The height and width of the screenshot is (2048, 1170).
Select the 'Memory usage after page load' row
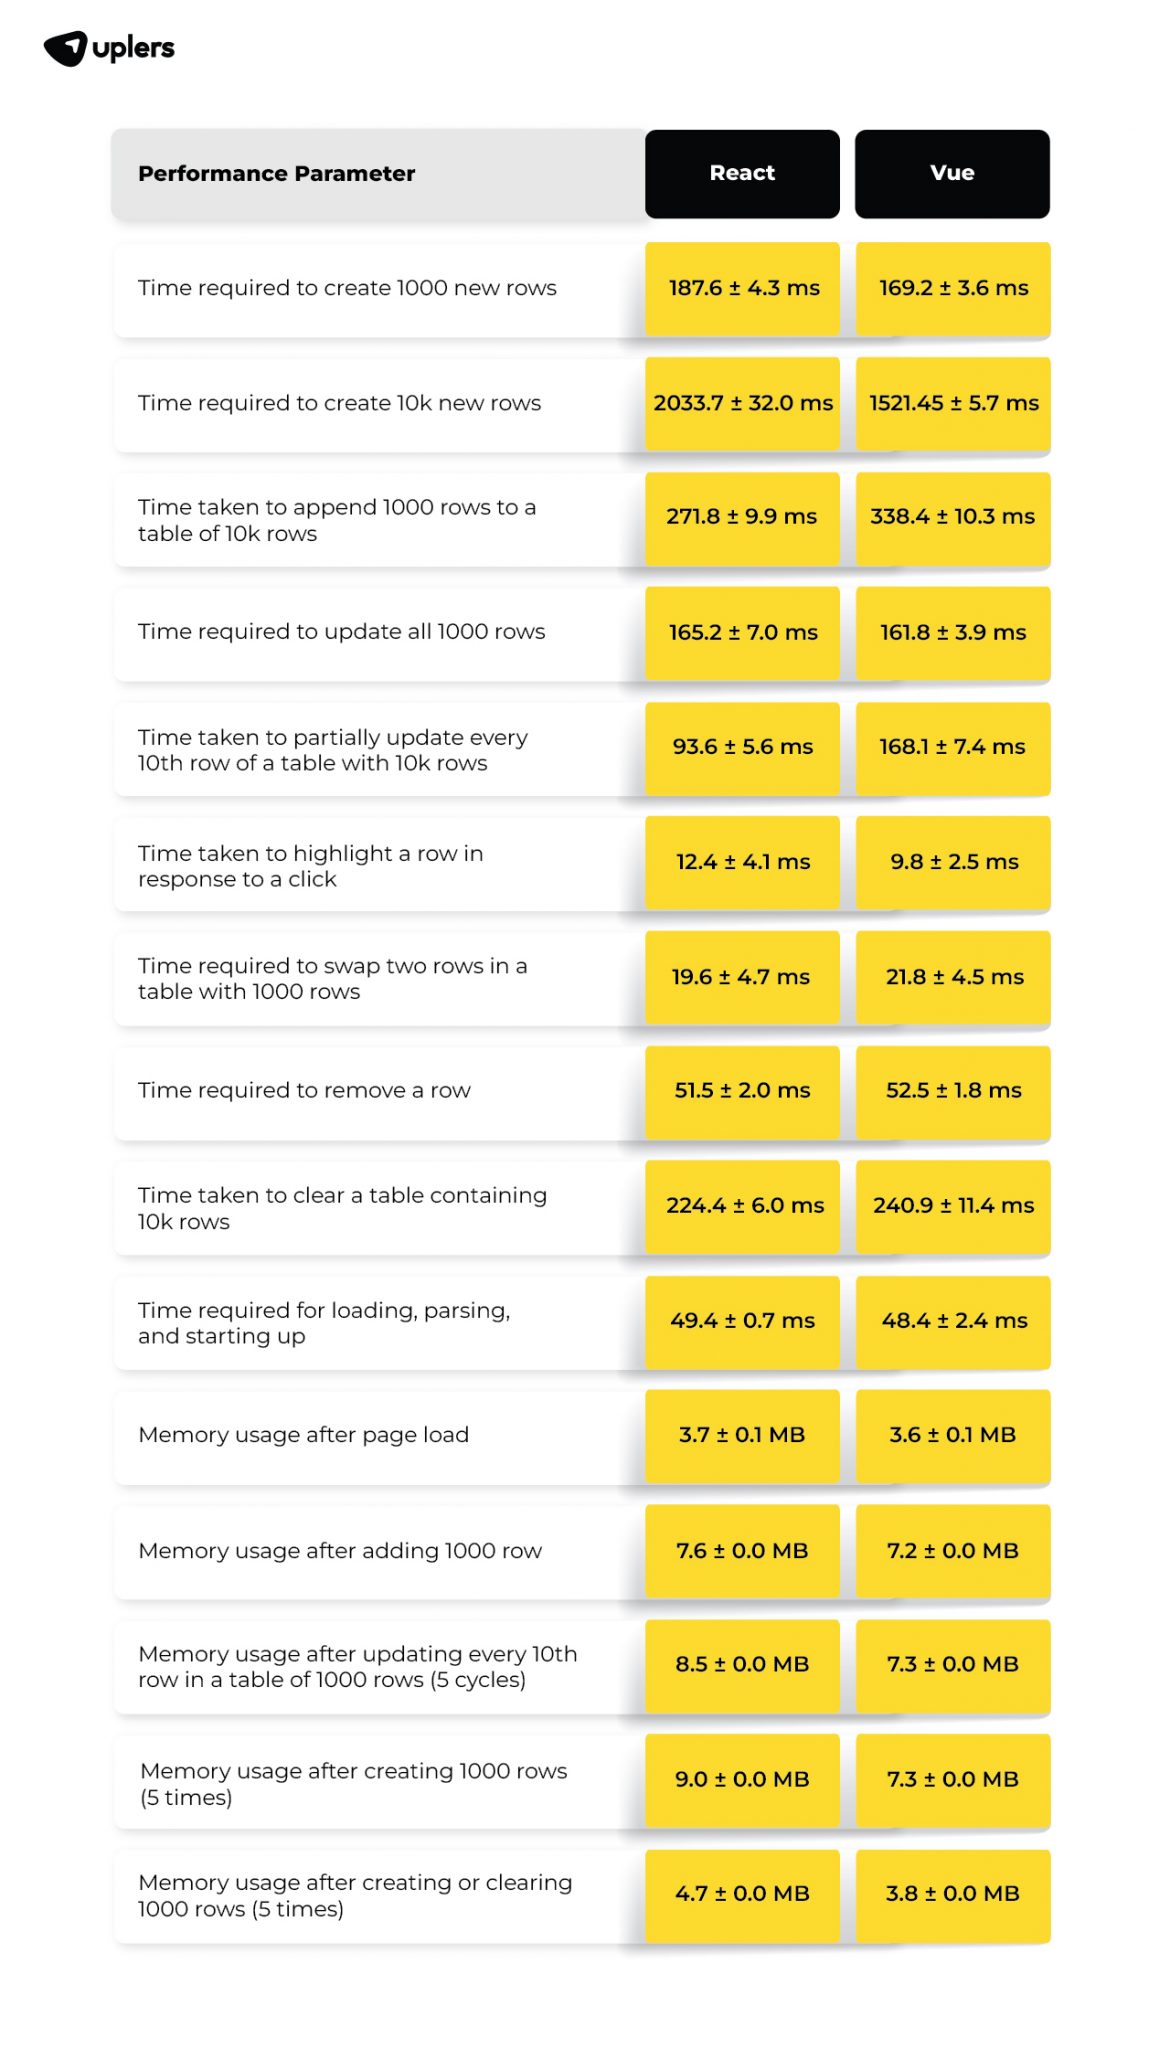(x=303, y=1436)
